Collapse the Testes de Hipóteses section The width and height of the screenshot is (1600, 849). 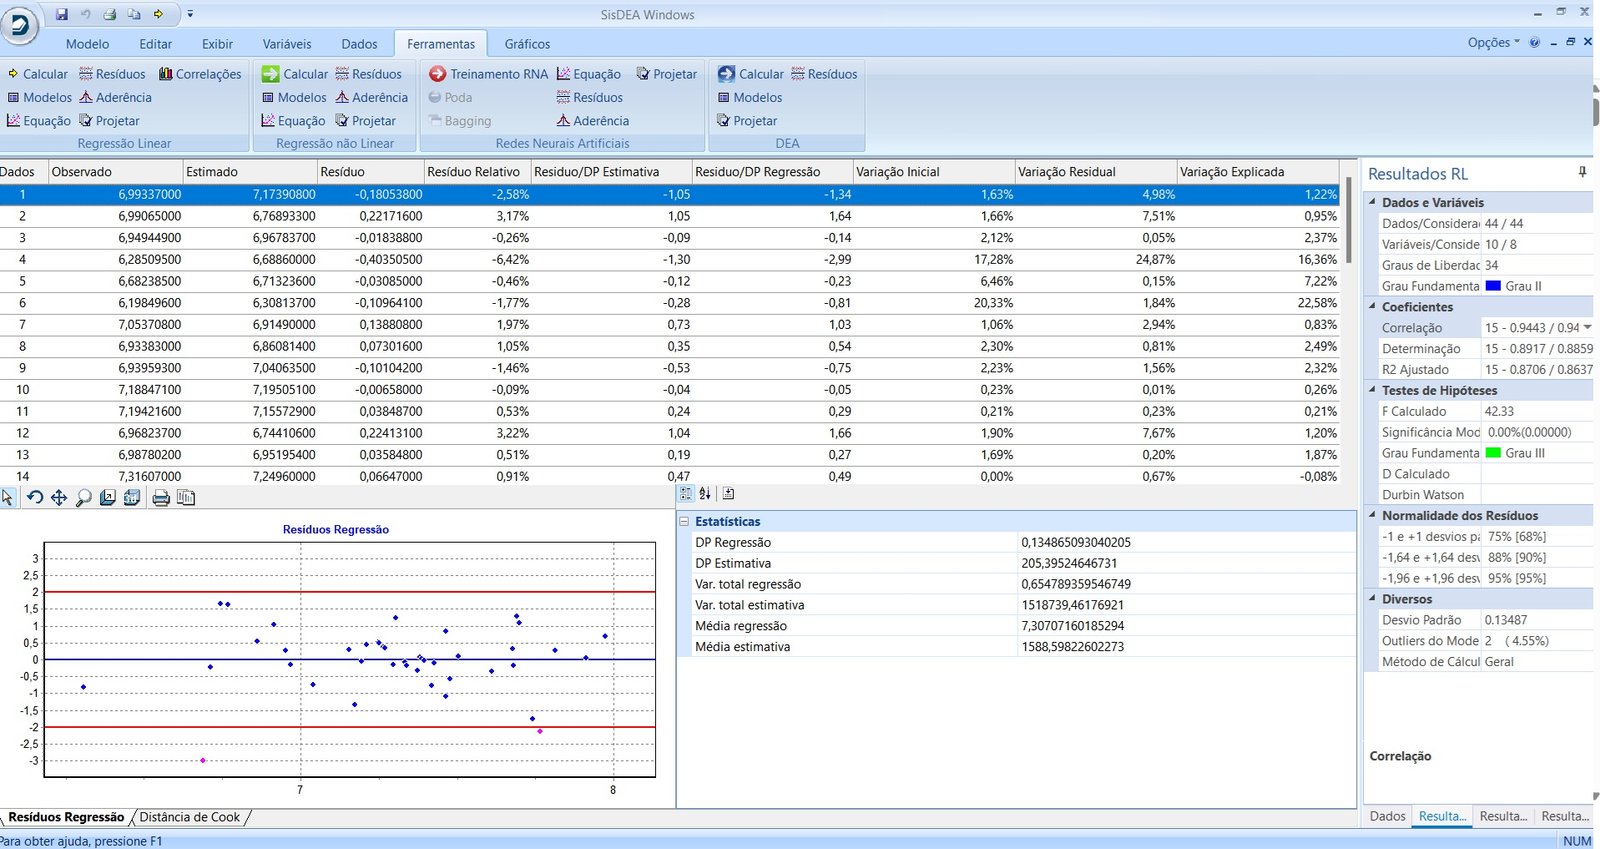point(1373,390)
